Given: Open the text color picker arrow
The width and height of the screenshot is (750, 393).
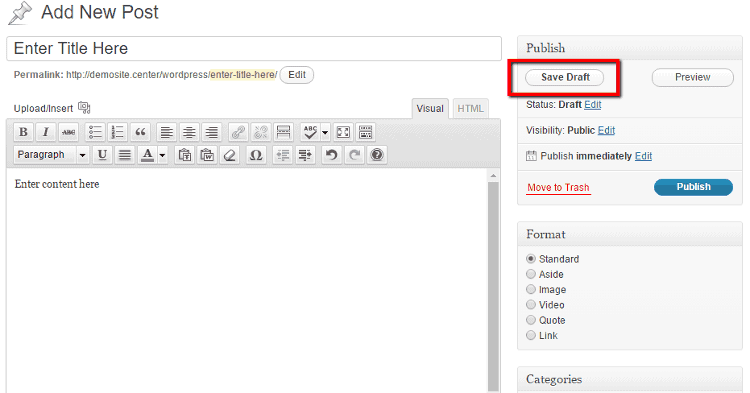Looking at the screenshot, I should [163, 155].
